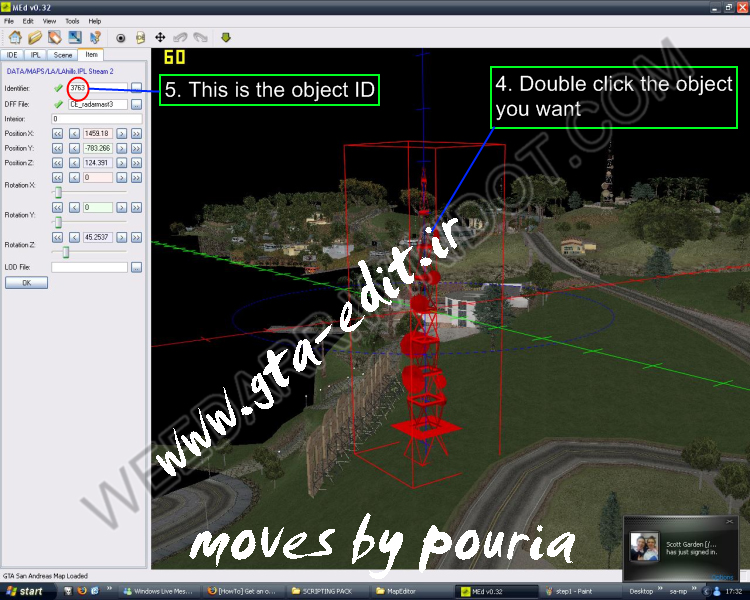Decrease Rotation X with << button

pos(57,178)
